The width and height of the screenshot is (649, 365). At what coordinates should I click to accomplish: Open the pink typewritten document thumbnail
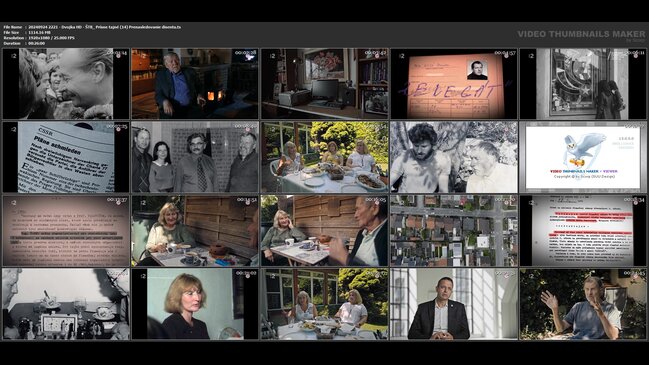(66, 231)
